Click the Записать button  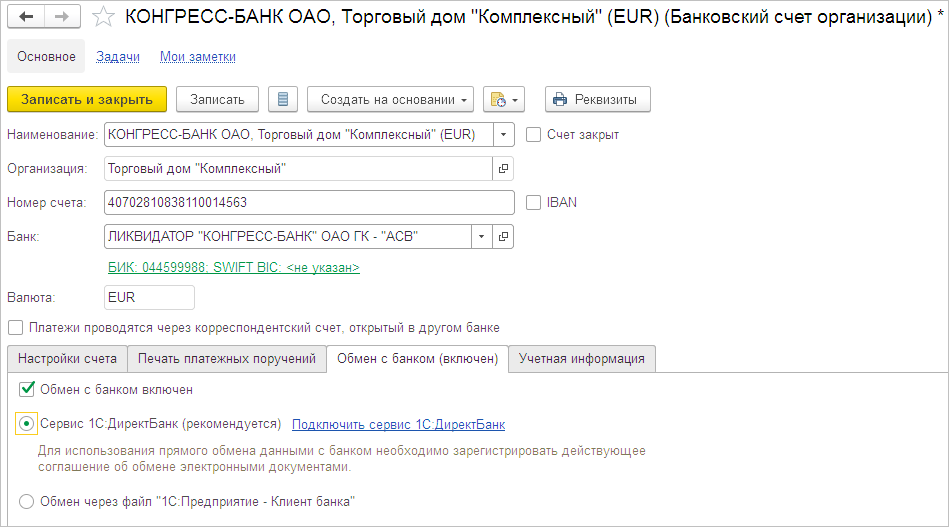tap(217, 99)
